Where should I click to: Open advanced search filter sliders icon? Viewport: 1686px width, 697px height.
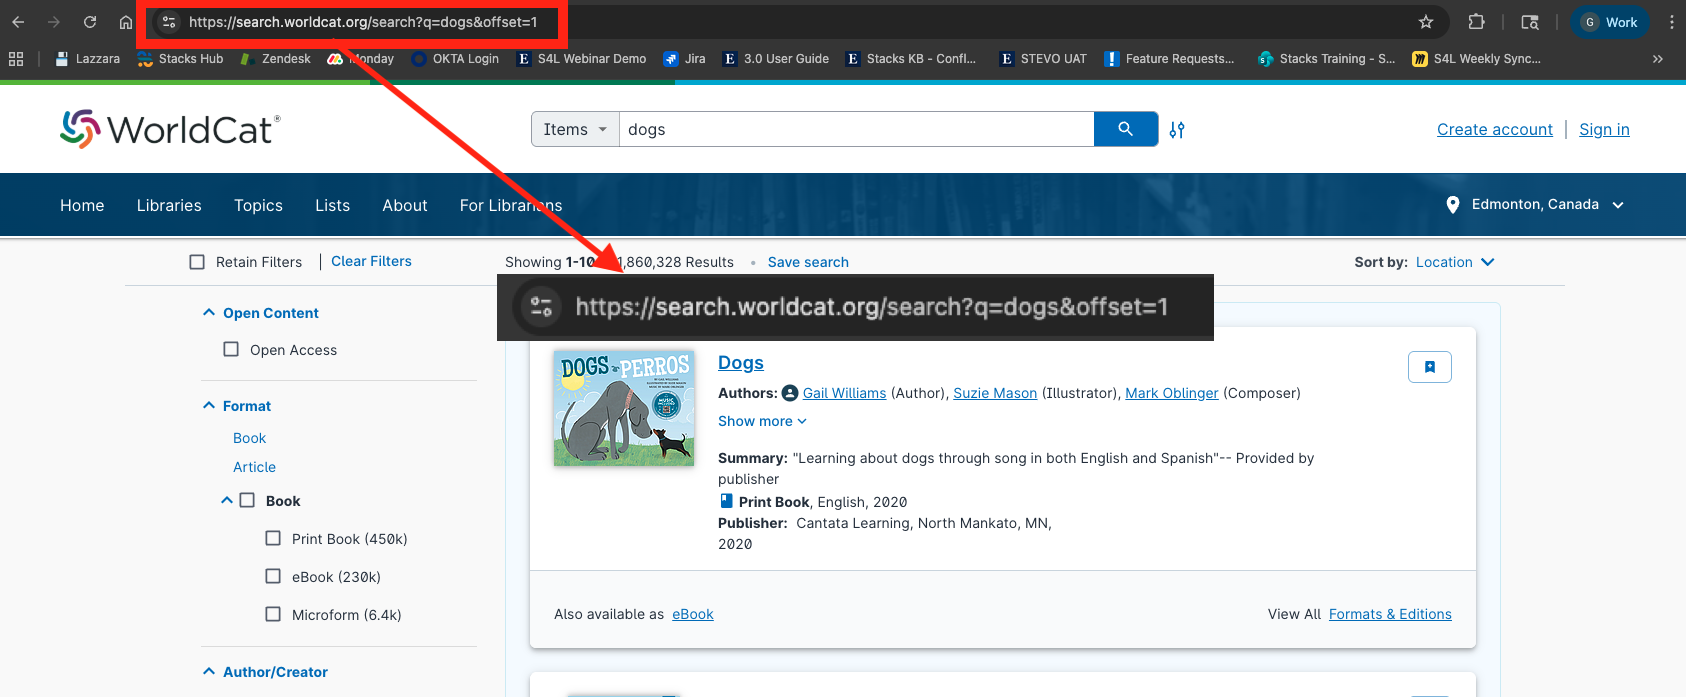(x=1177, y=130)
